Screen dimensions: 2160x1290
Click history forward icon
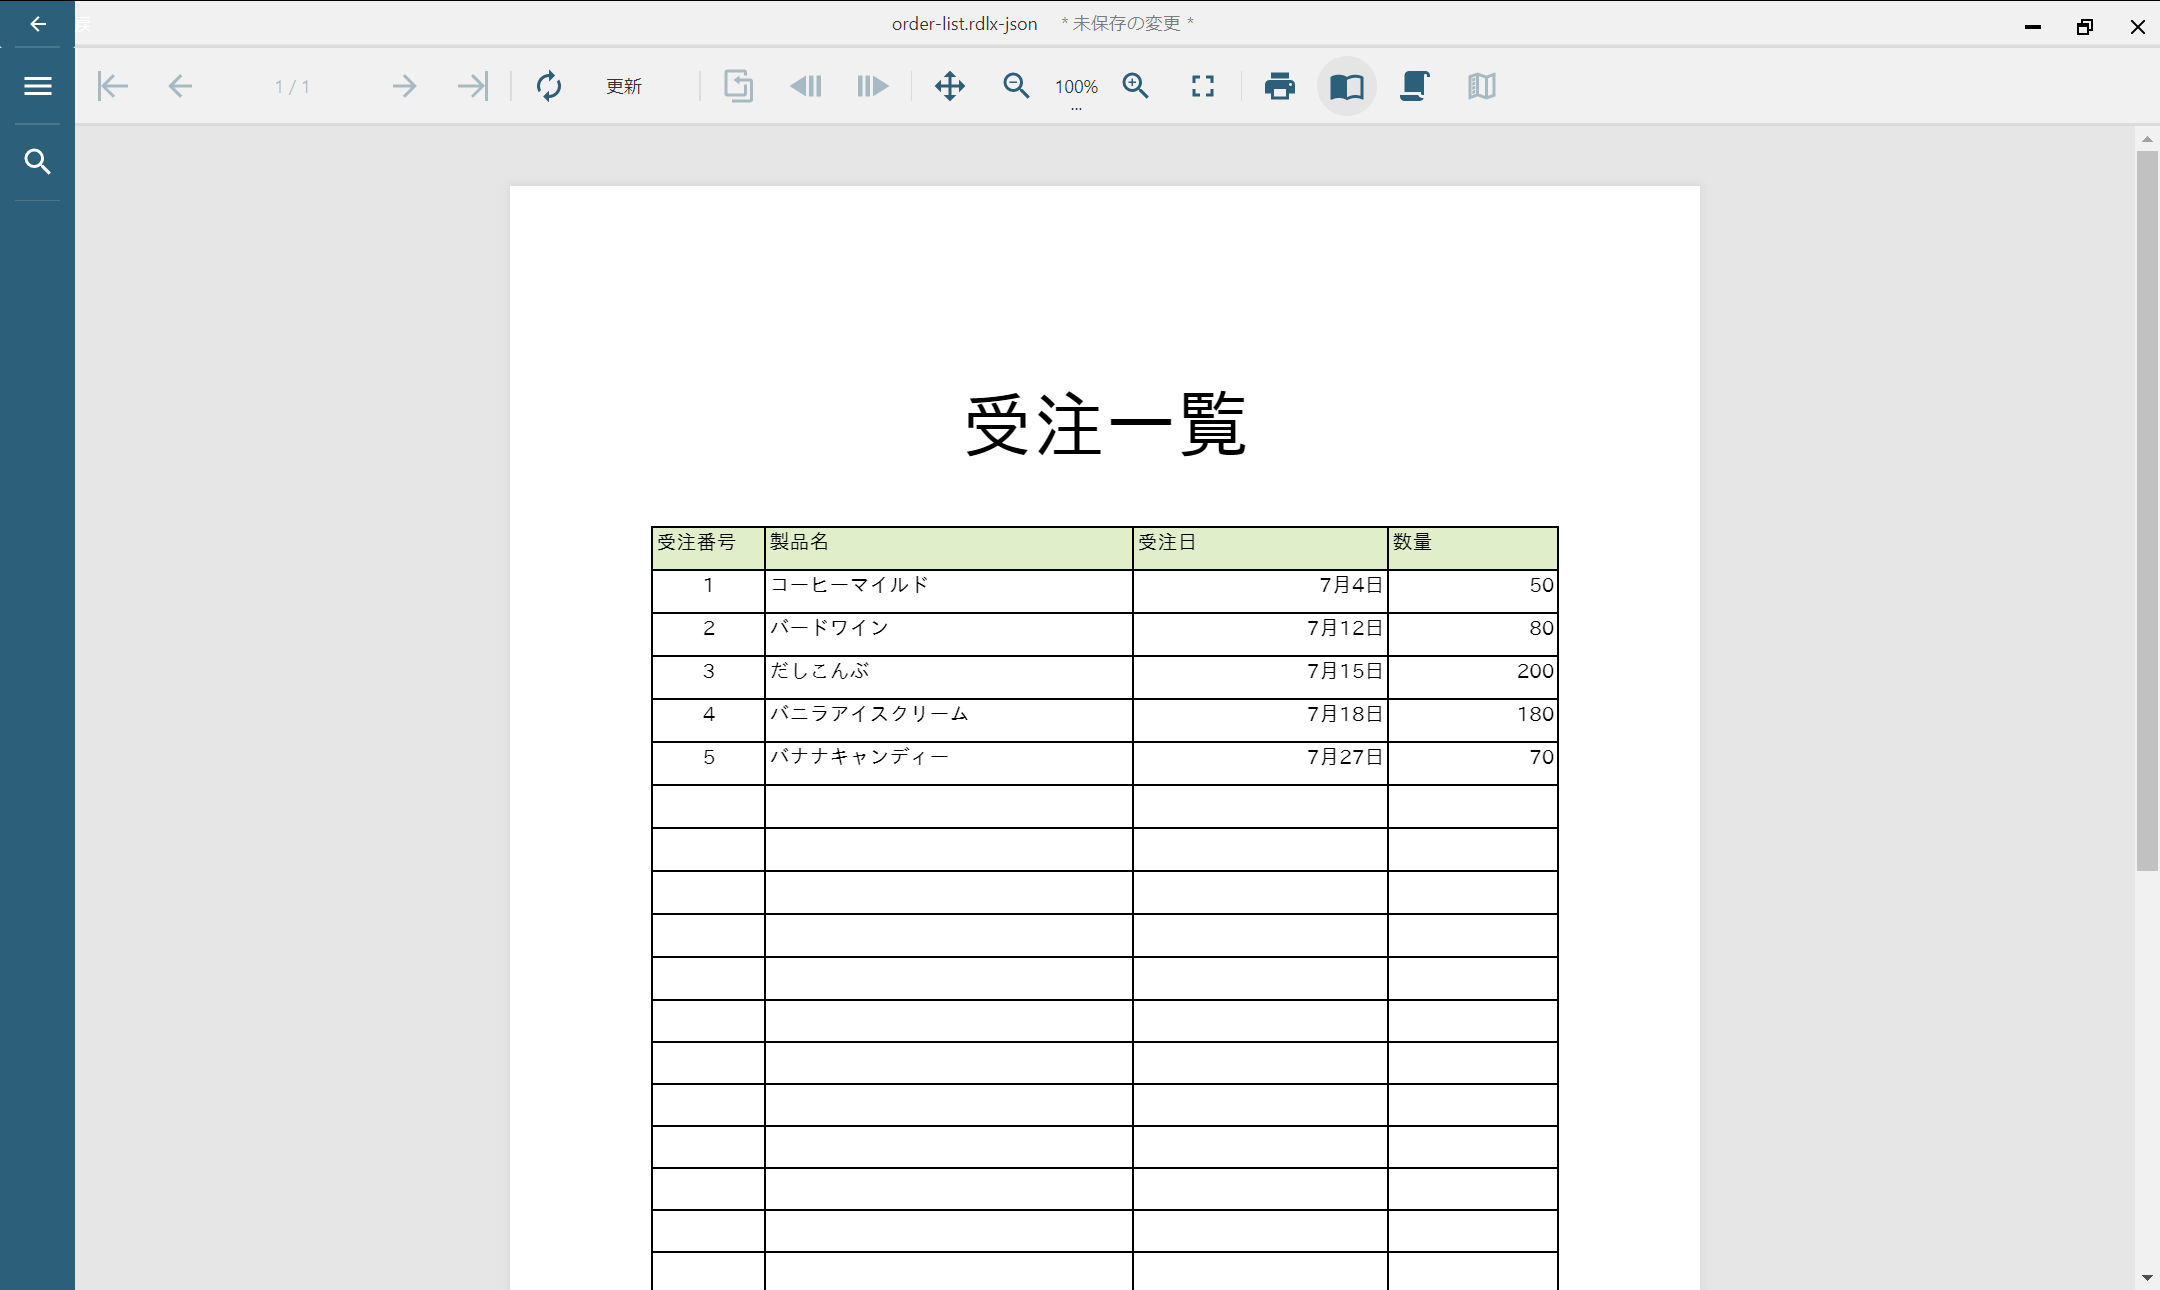873,86
